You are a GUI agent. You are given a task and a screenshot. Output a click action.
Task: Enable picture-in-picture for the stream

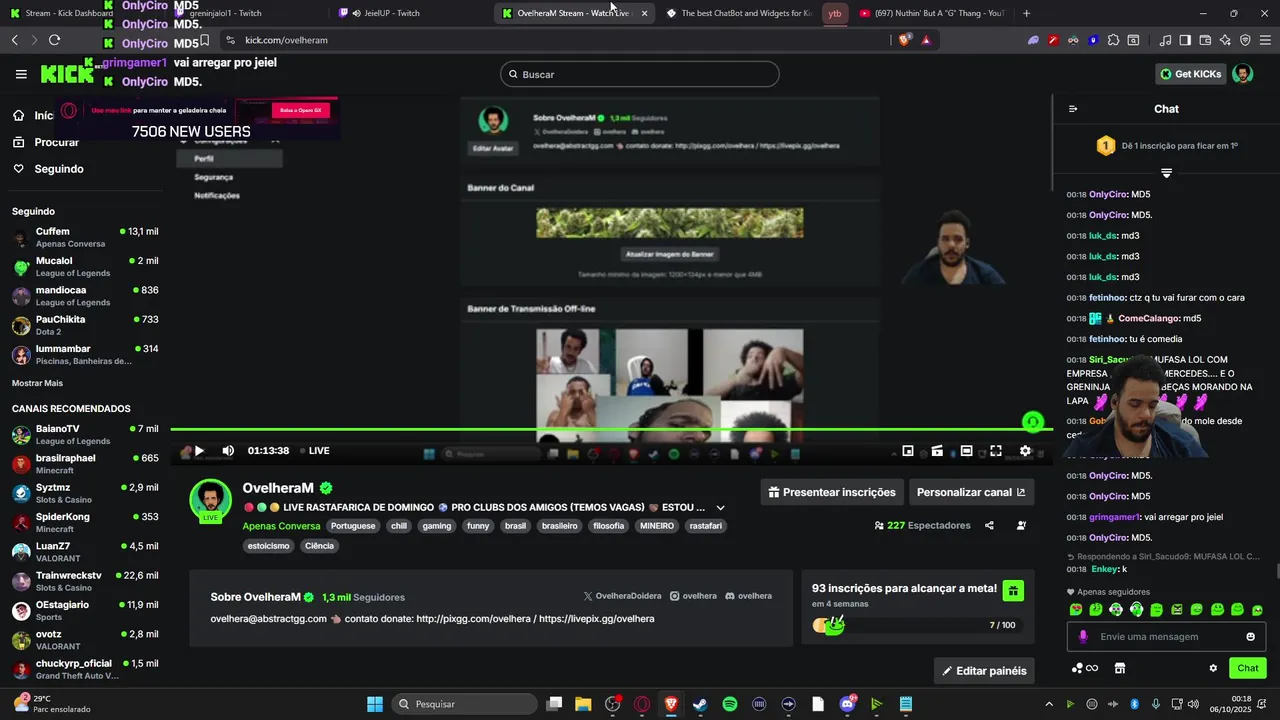click(x=908, y=451)
